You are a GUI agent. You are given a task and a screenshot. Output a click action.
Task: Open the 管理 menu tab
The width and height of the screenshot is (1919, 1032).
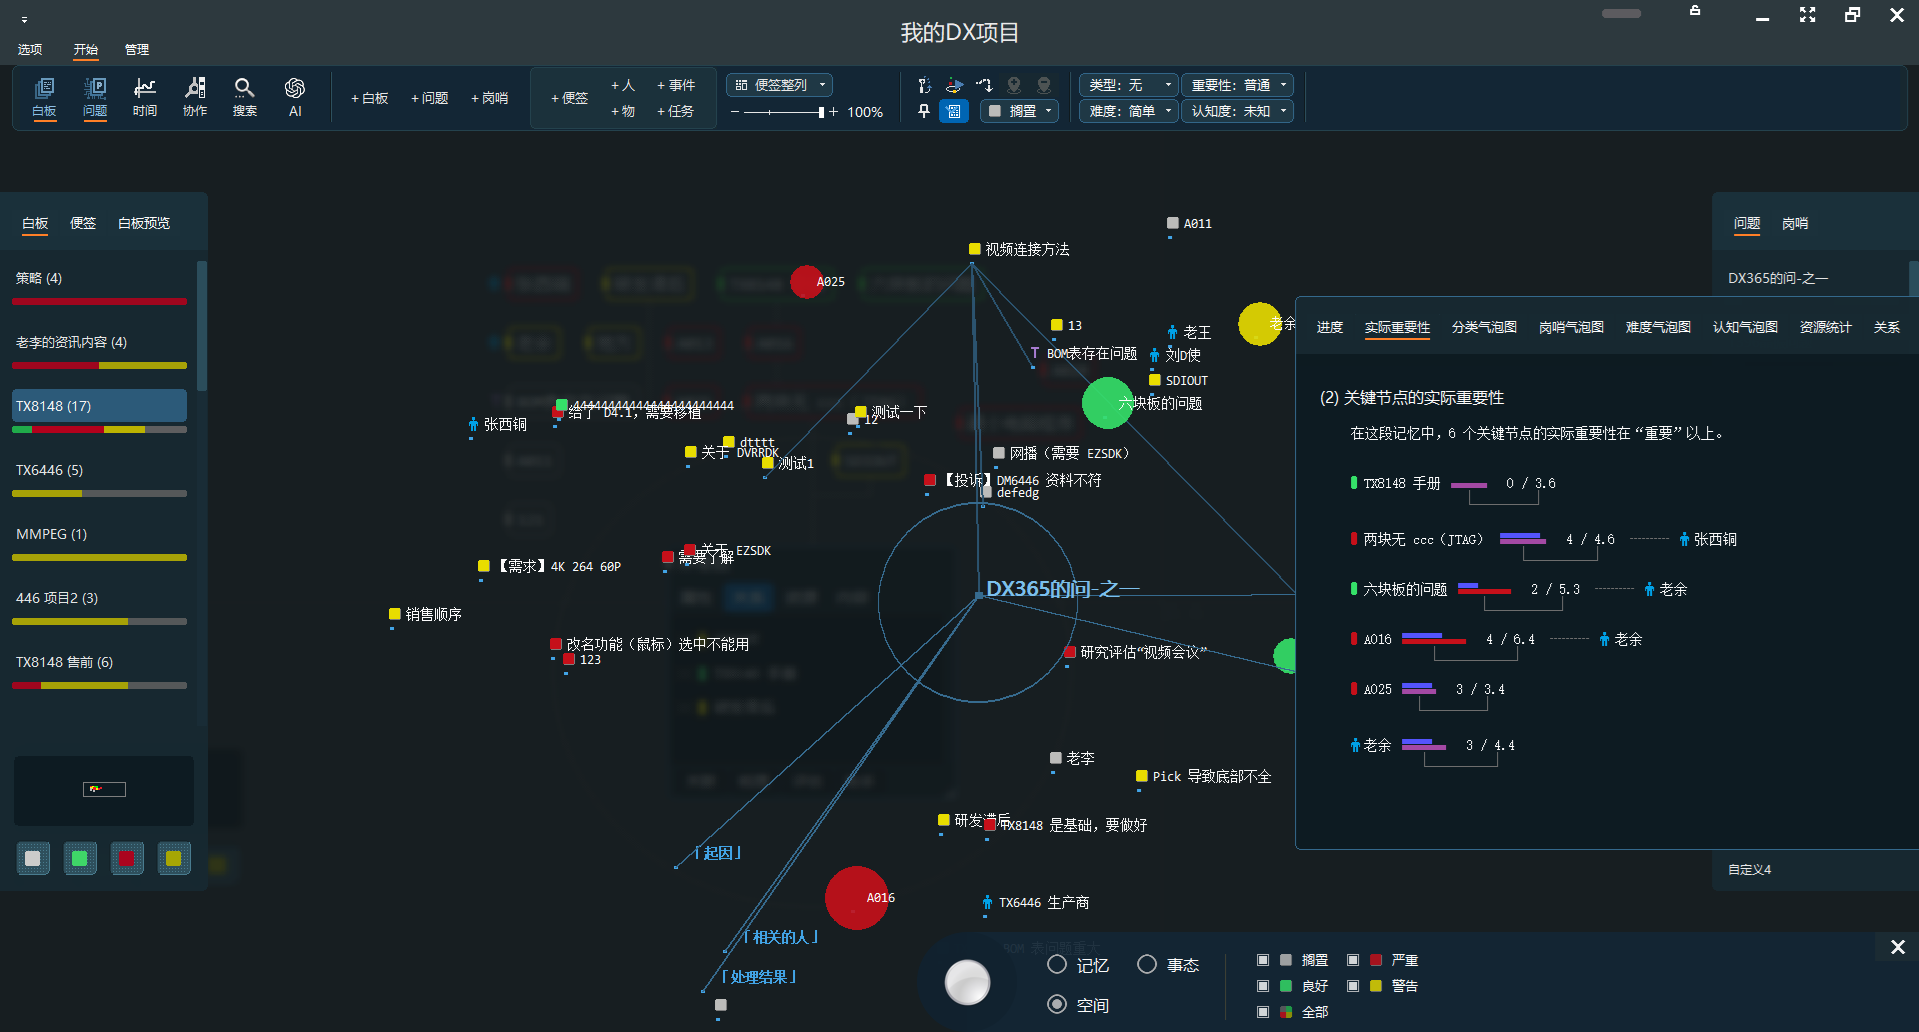pos(137,49)
